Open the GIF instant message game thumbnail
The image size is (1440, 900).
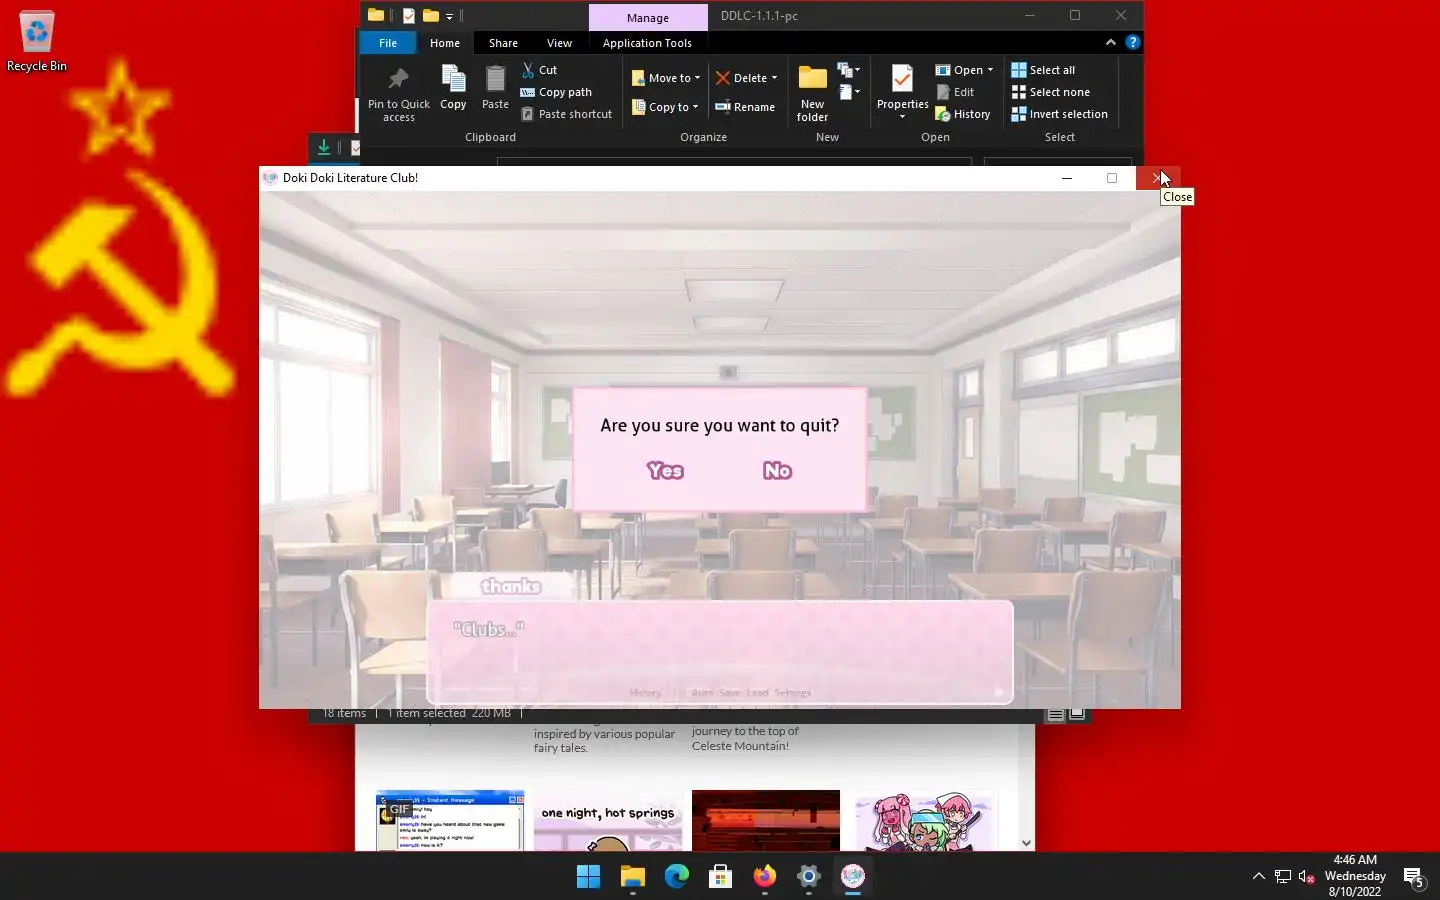click(x=450, y=821)
